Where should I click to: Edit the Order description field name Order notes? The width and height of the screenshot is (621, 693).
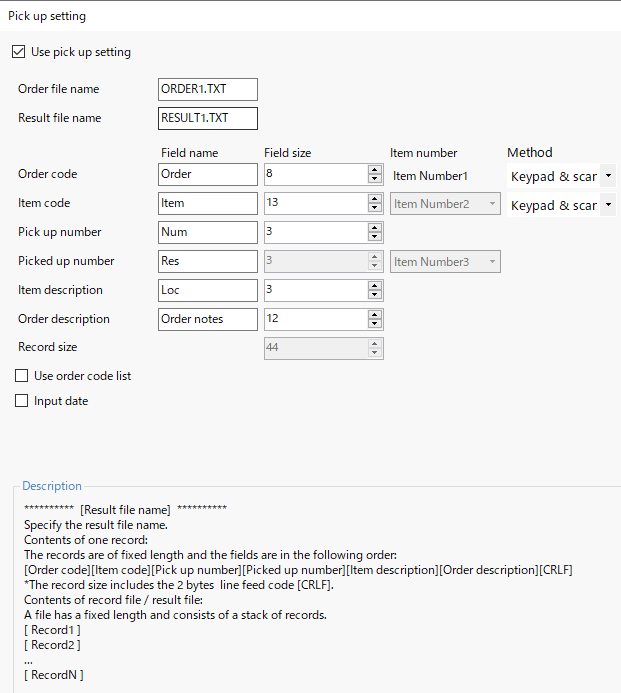[208, 319]
